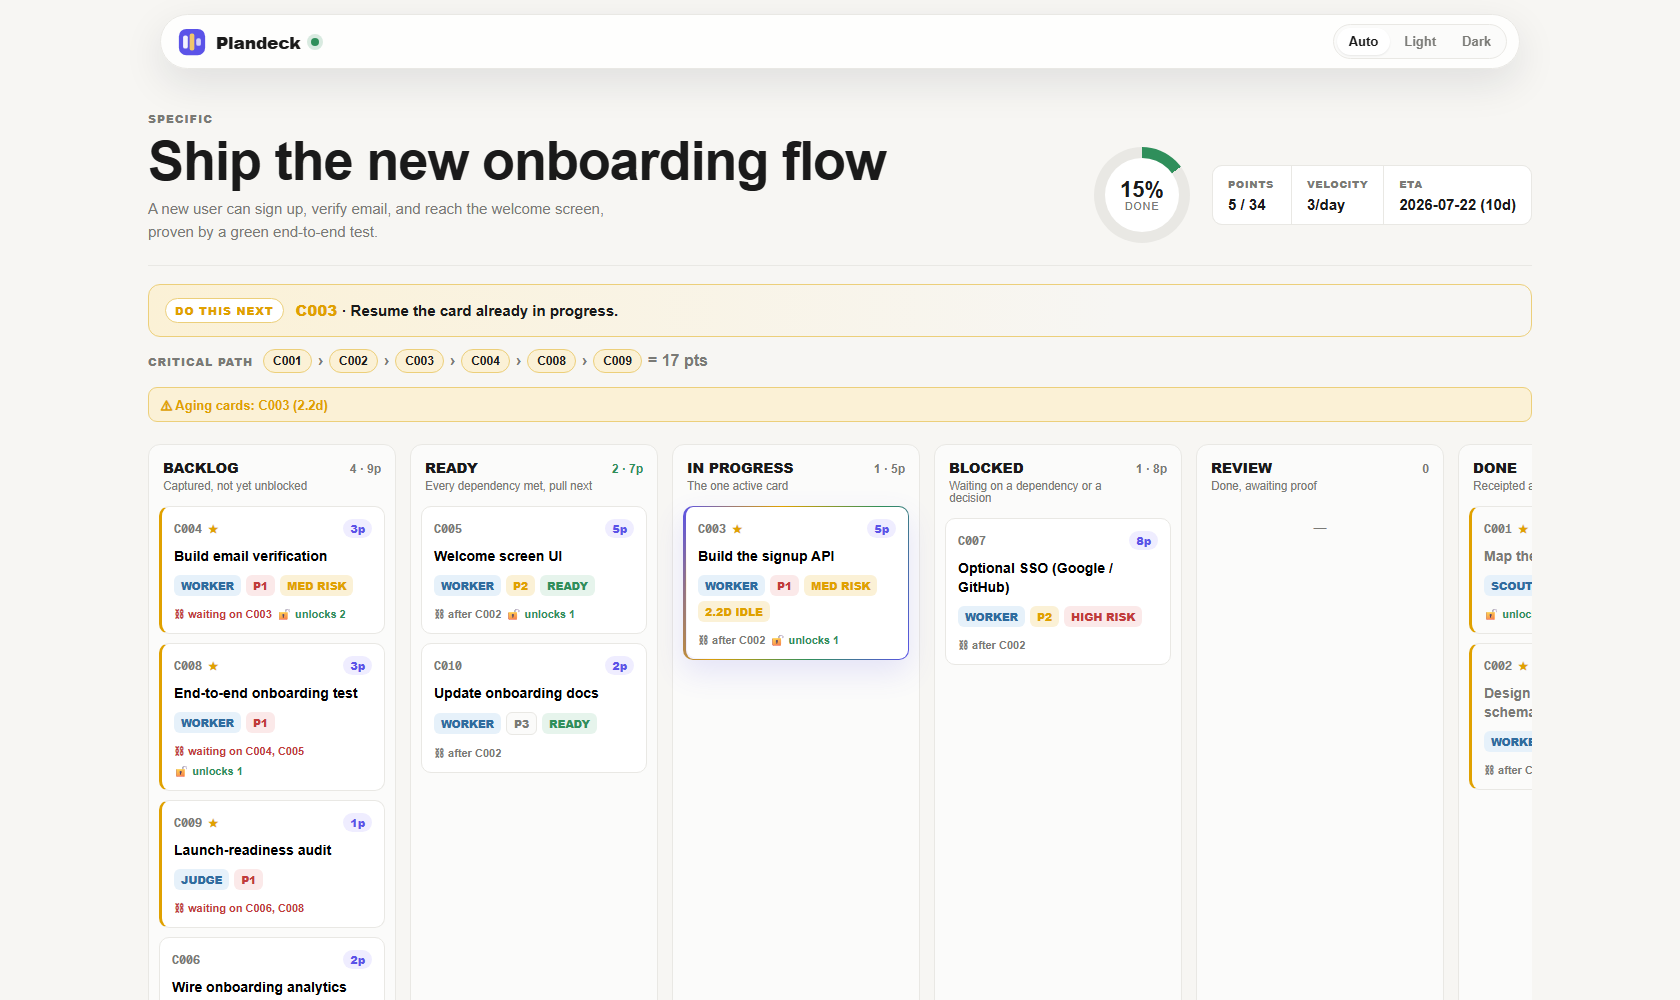The width and height of the screenshot is (1680, 1000).
Task: Click the chain icon beside waiting on C006, C008
Action: coord(179,909)
